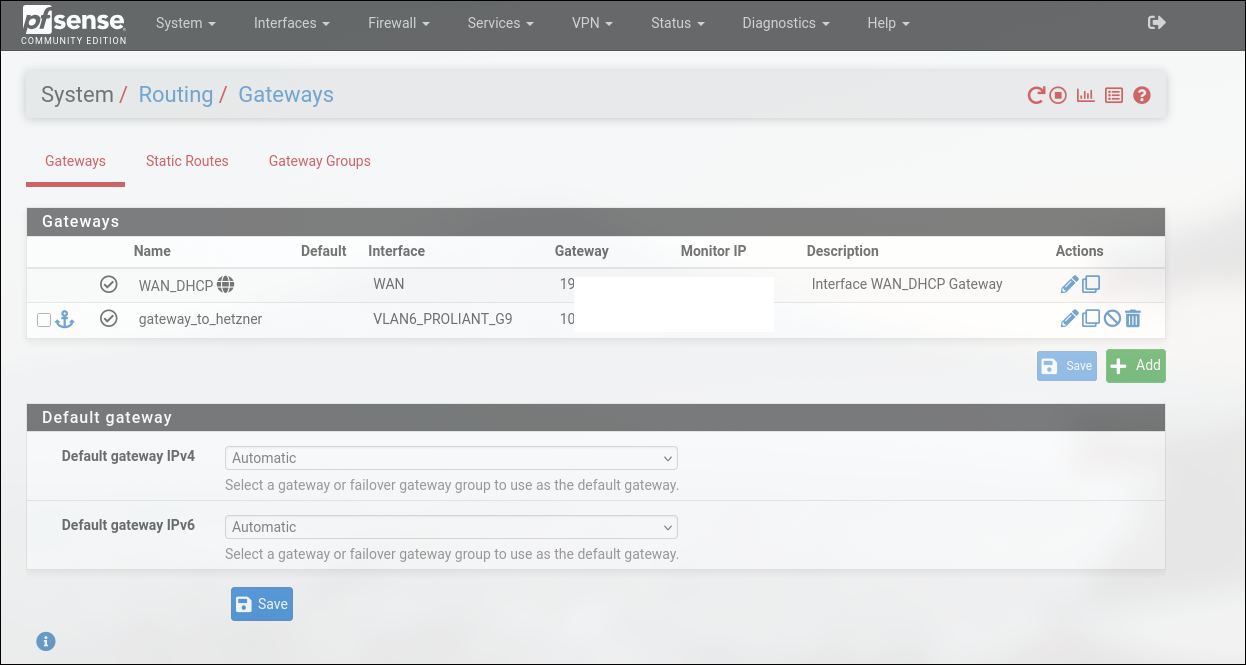The height and width of the screenshot is (665, 1246).
Task: Open the Default gateway IPv4 dropdown
Action: tap(451, 458)
